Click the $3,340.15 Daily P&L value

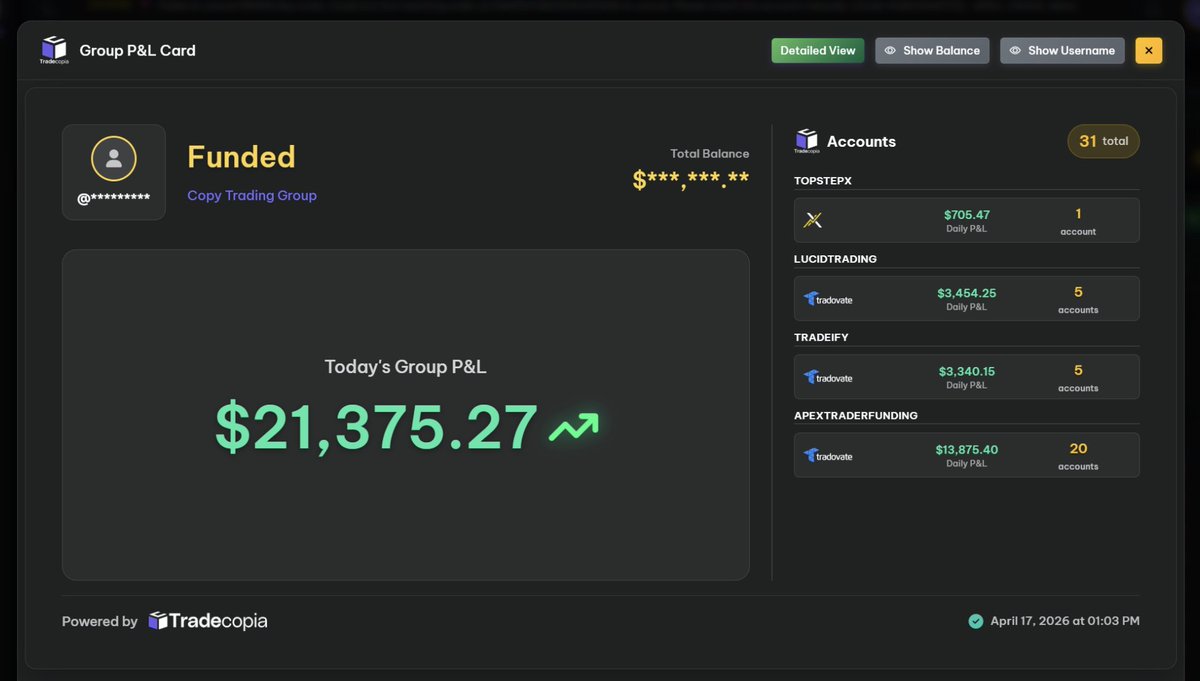tap(966, 371)
